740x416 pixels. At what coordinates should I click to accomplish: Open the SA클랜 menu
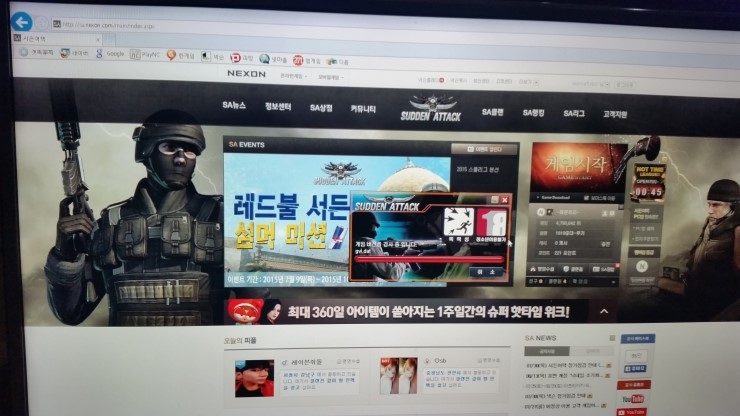point(493,112)
